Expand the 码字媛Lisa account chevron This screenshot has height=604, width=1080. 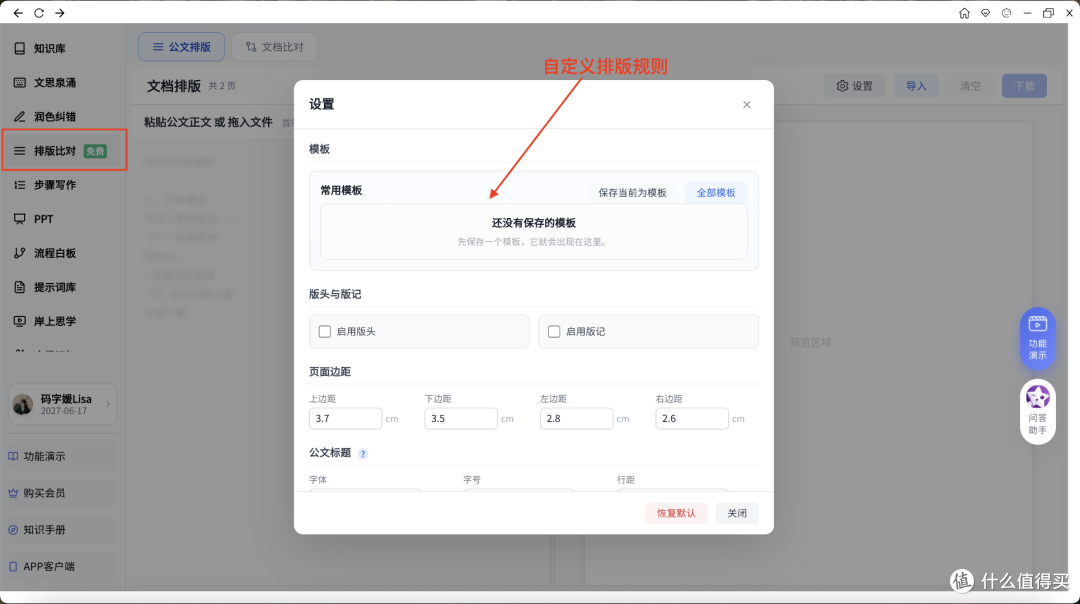point(108,404)
